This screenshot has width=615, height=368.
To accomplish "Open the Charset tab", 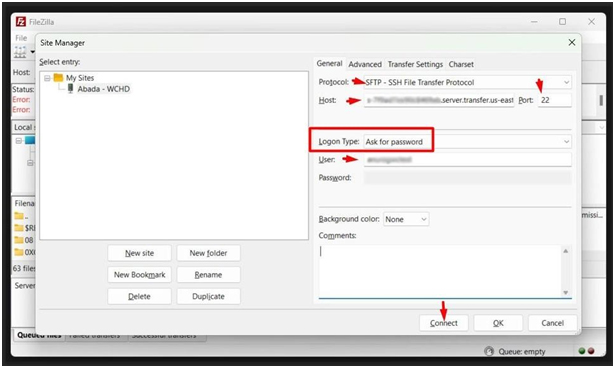I will [x=461, y=64].
